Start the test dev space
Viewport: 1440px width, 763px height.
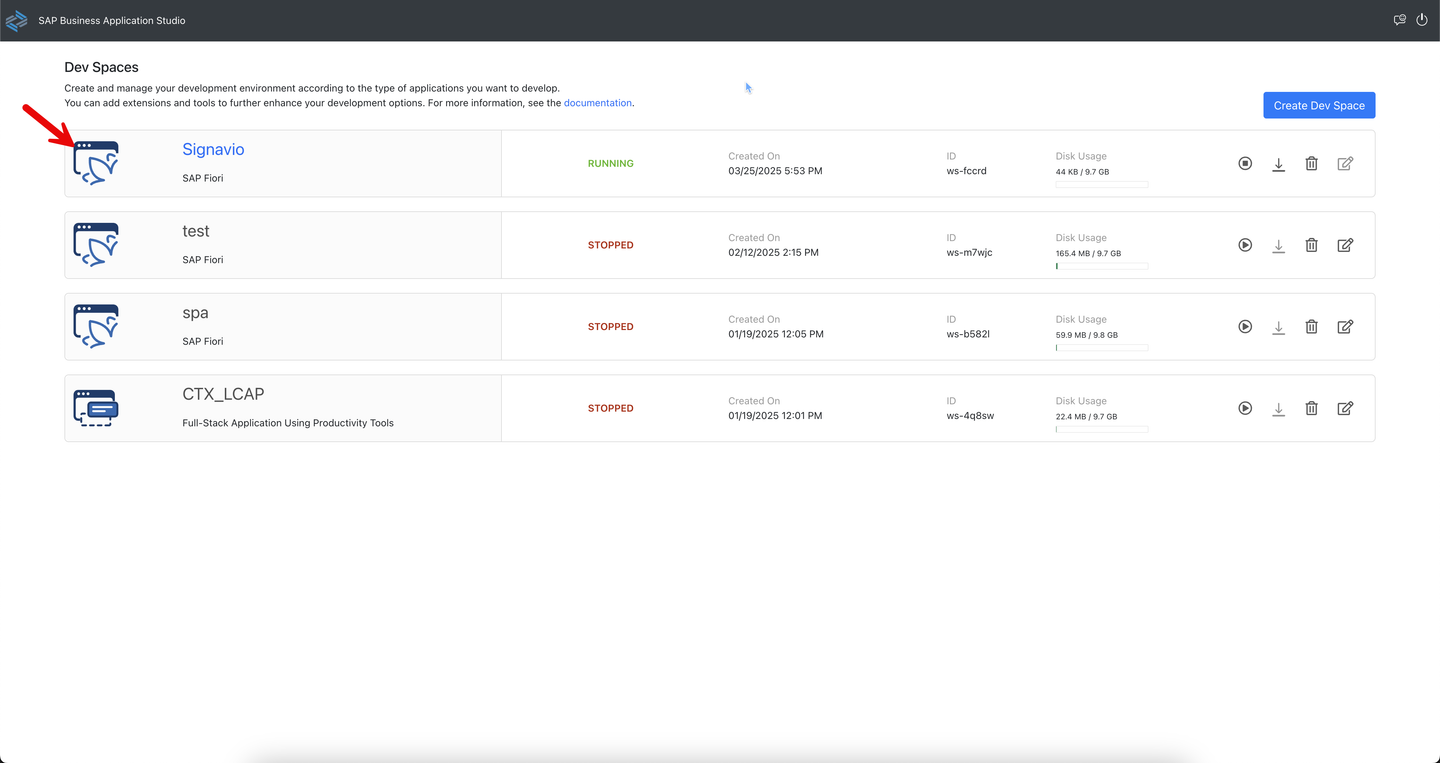1245,245
